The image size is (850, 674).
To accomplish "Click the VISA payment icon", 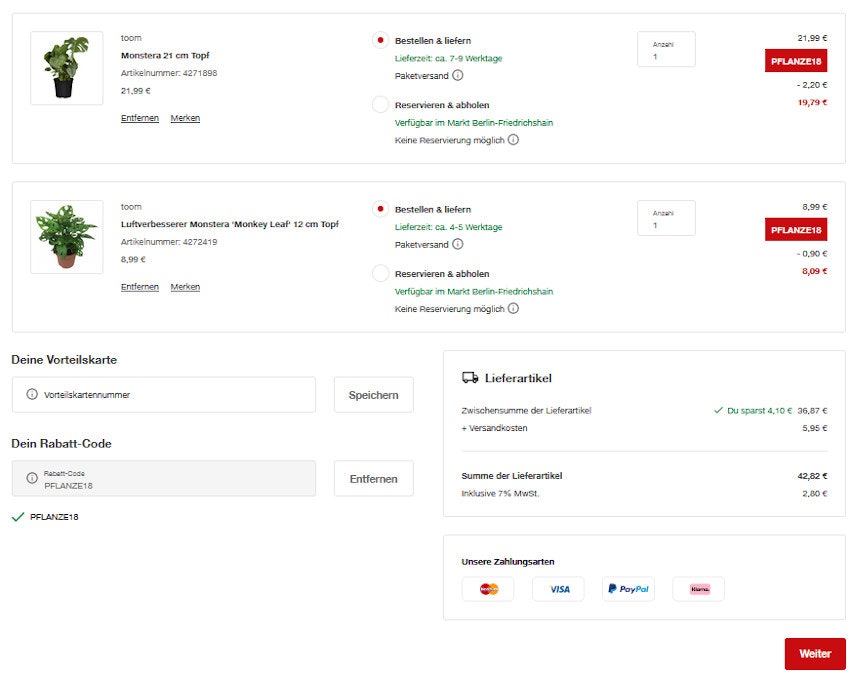I will [x=558, y=589].
